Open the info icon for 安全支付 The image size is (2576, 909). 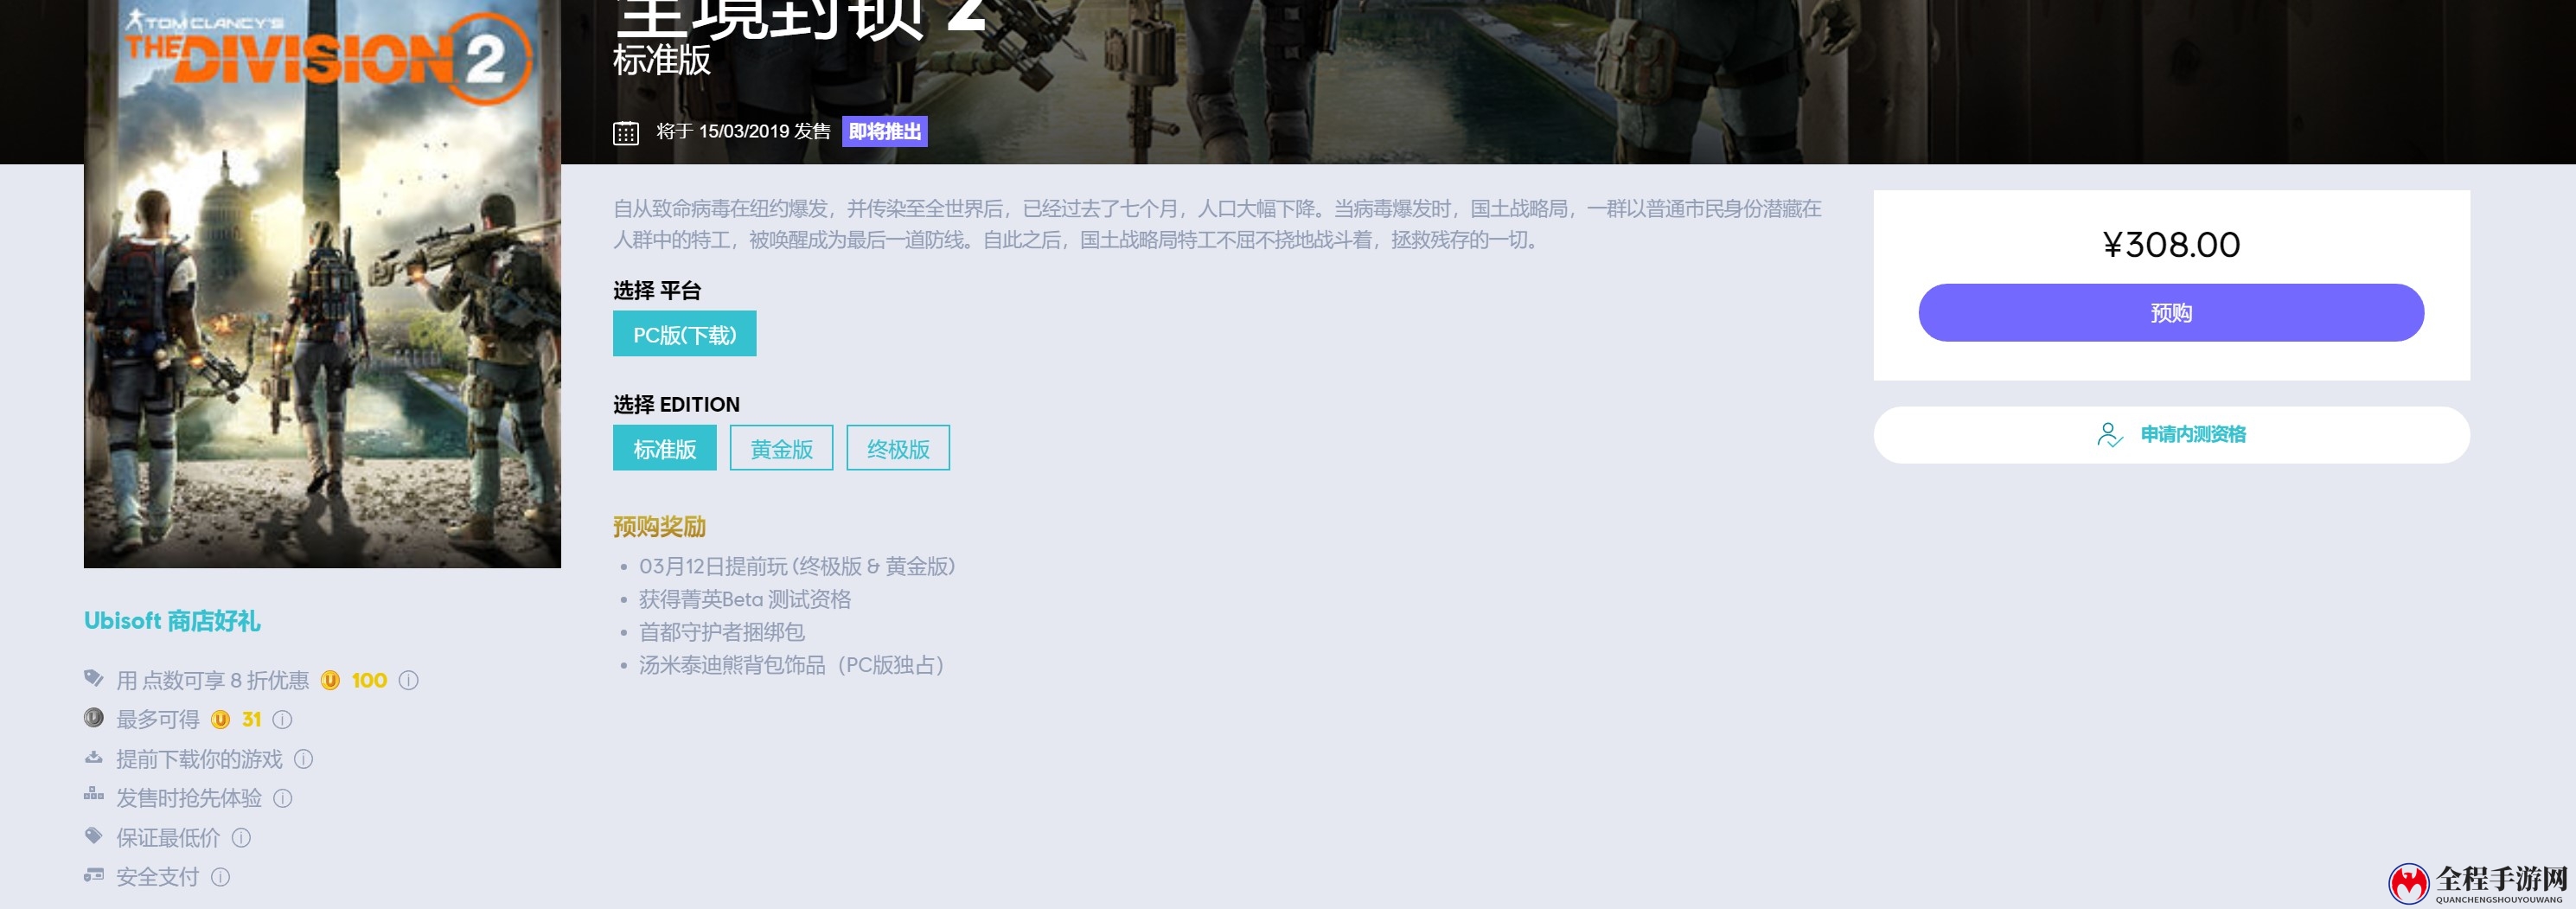click(221, 877)
